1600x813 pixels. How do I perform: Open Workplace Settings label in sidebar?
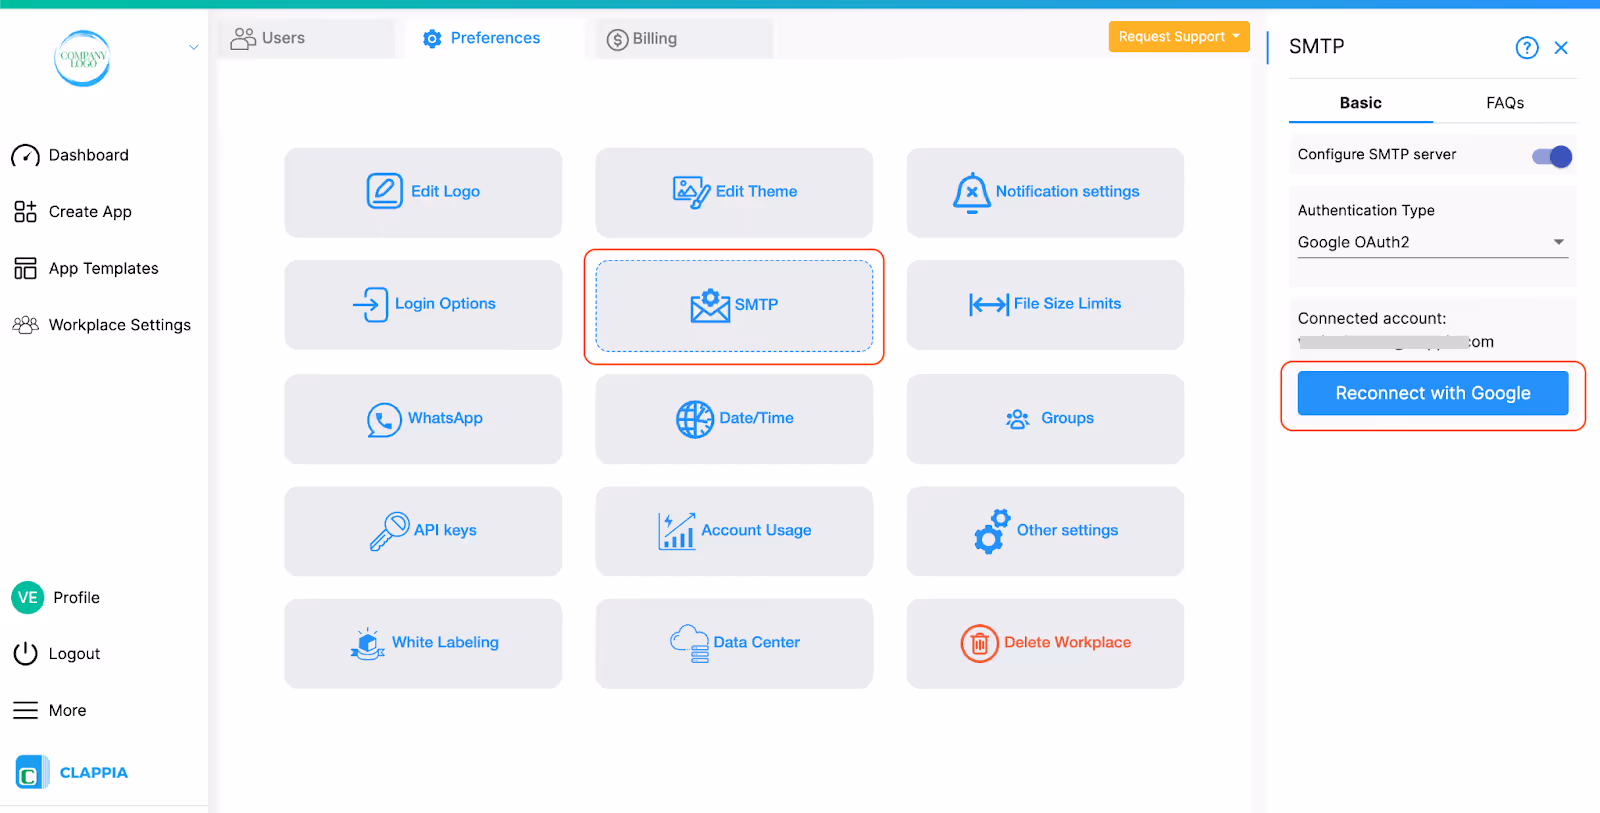point(120,325)
